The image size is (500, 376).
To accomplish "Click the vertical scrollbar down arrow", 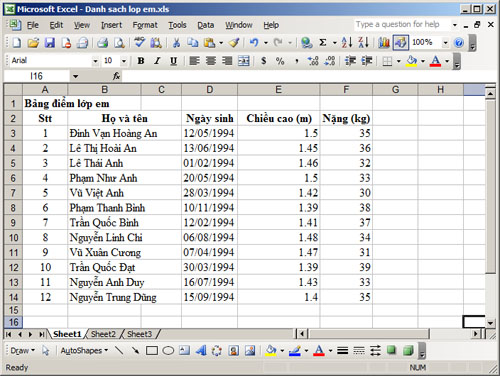I will 490,323.
